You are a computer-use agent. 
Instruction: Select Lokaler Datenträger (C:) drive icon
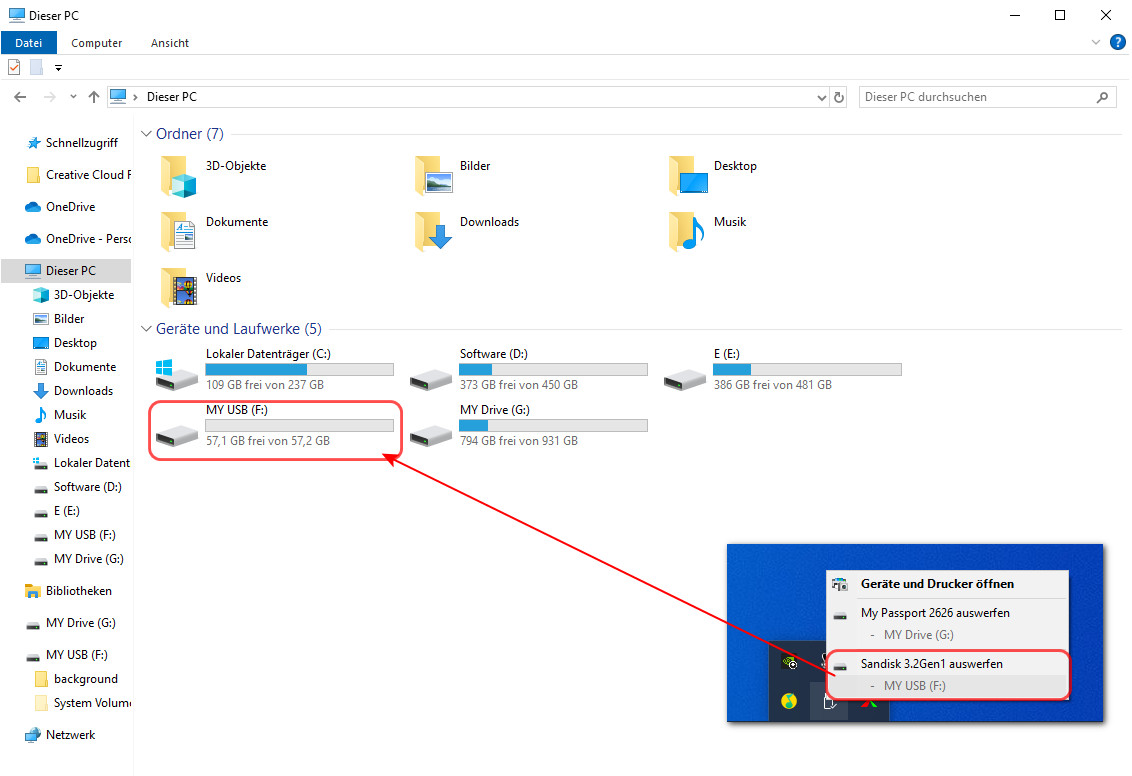tap(176, 376)
